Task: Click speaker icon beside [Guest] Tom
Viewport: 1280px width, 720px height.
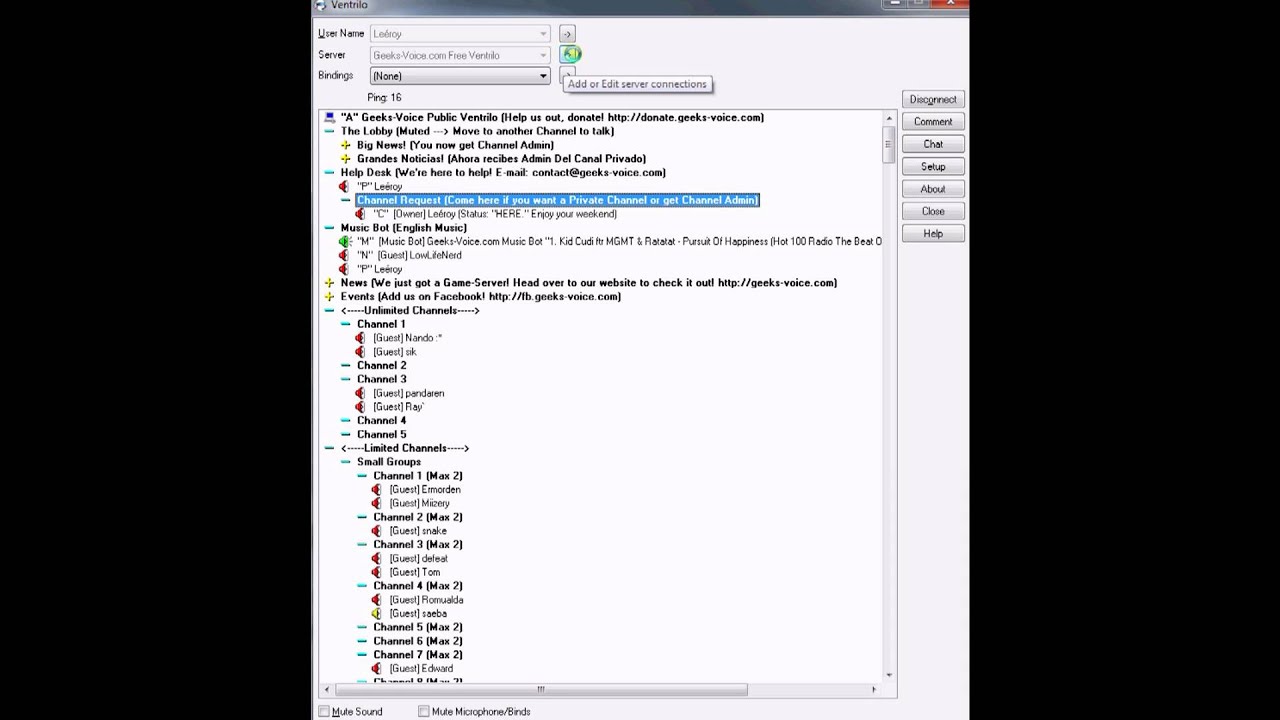Action: 377,573
